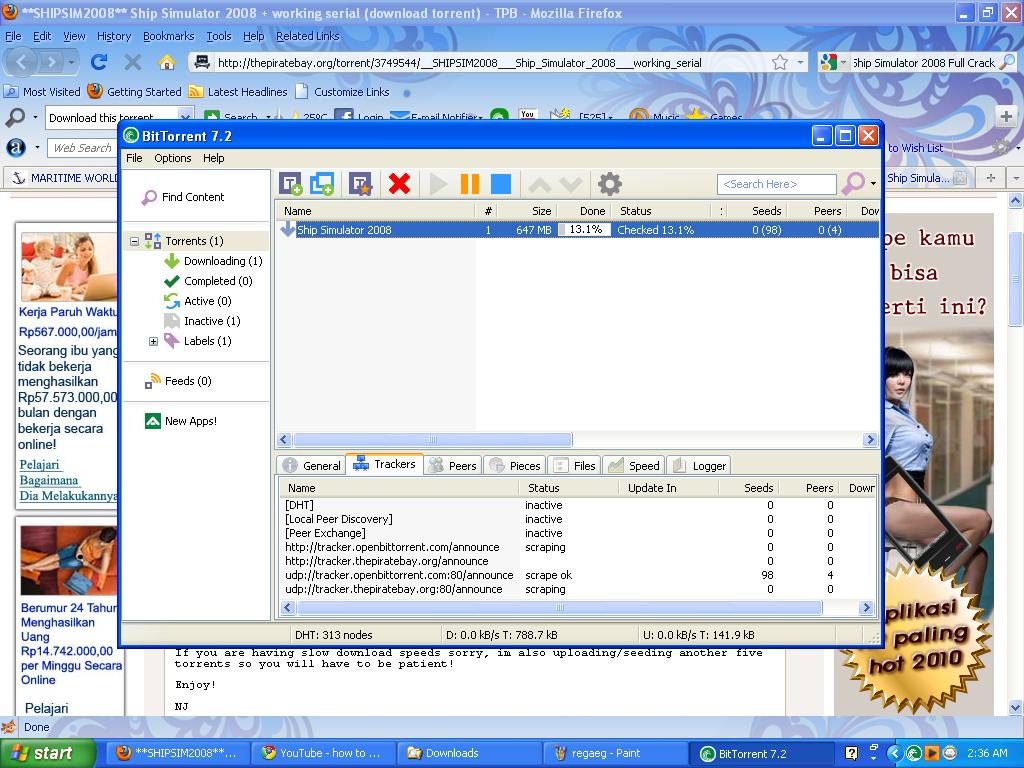Collapse the Torrents (1) tree node
Image resolution: width=1024 pixels, height=768 pixels.
pos(135,241)
